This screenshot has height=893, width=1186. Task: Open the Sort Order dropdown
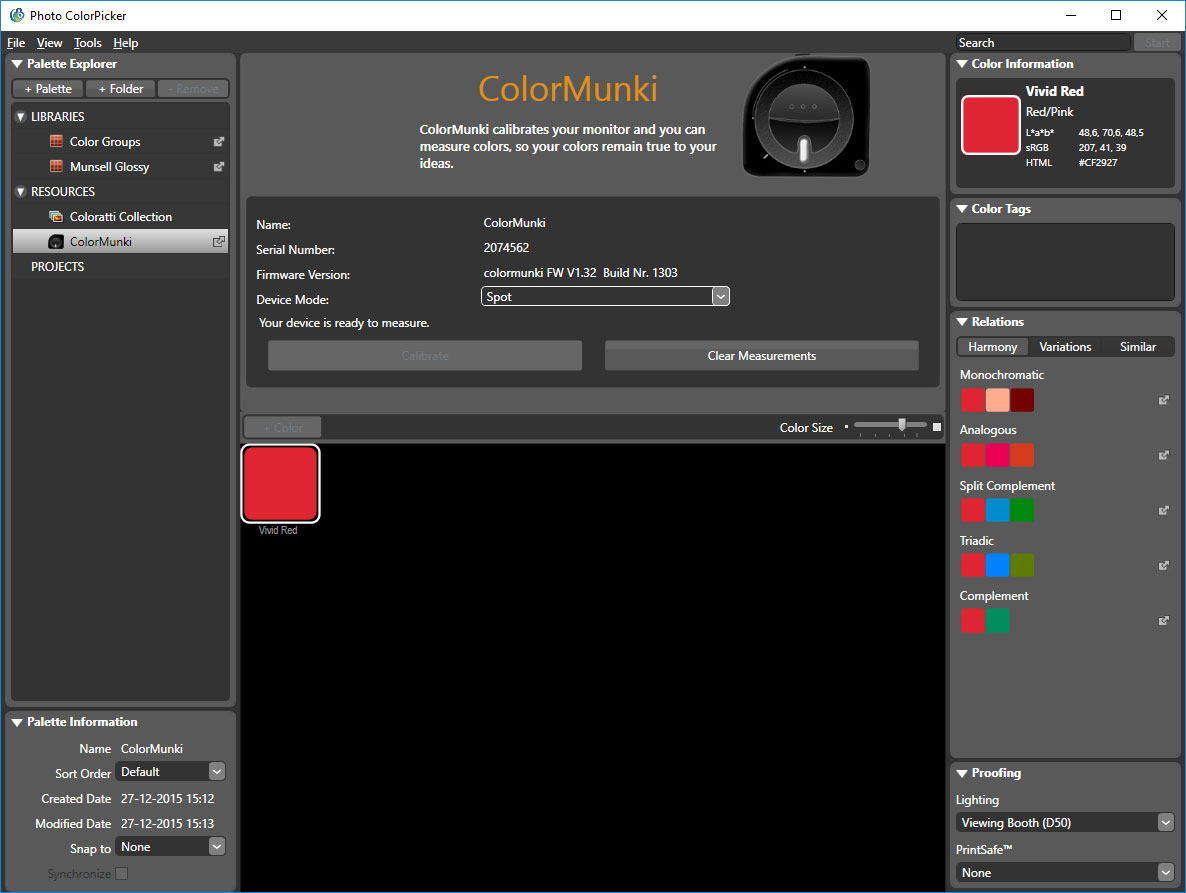(170, 771)
